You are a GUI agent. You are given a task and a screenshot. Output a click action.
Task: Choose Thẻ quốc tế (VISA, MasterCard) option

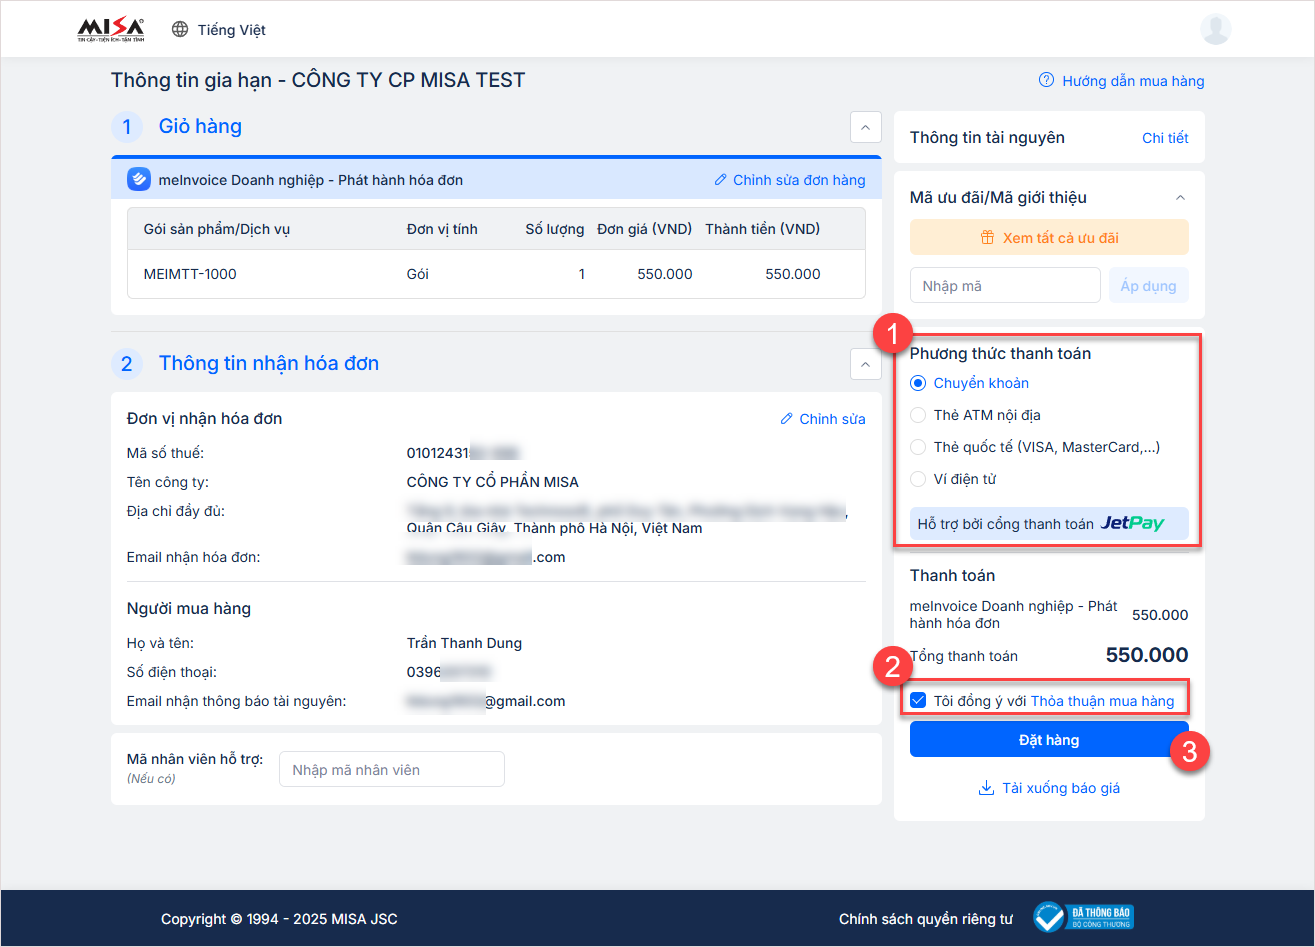click(918, 447)
